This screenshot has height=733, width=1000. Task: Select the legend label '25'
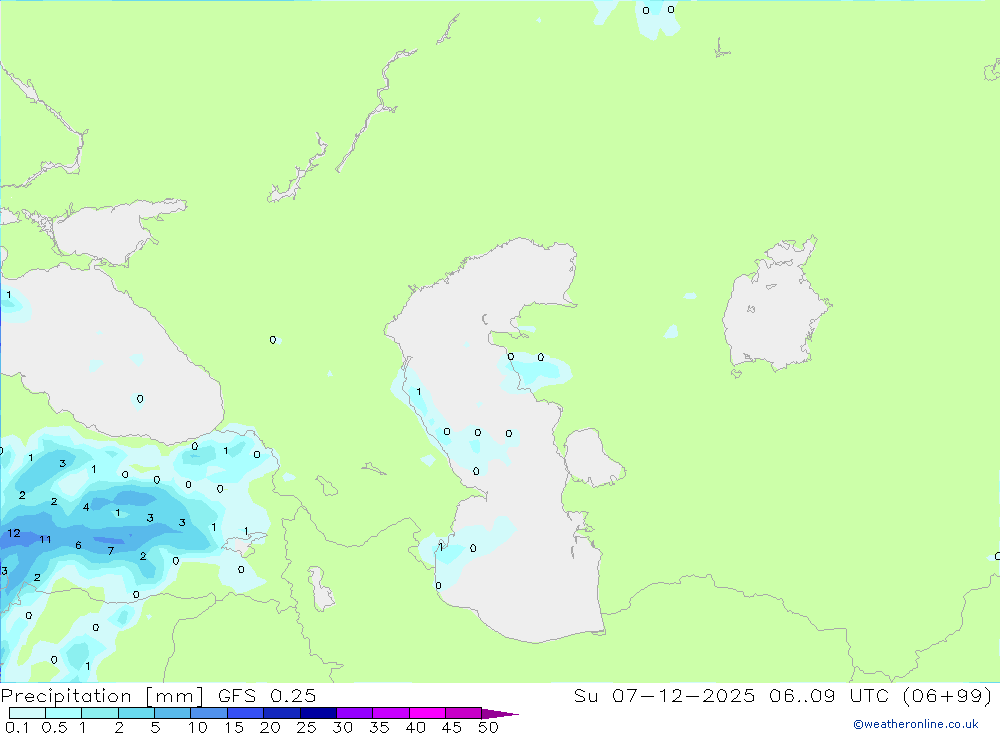click(306, 727)
